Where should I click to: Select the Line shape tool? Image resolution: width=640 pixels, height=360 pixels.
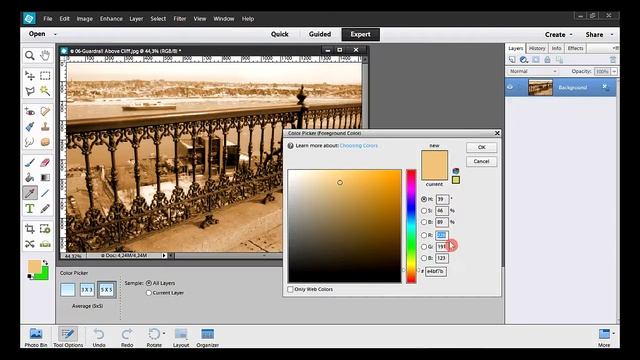point(45,193)
